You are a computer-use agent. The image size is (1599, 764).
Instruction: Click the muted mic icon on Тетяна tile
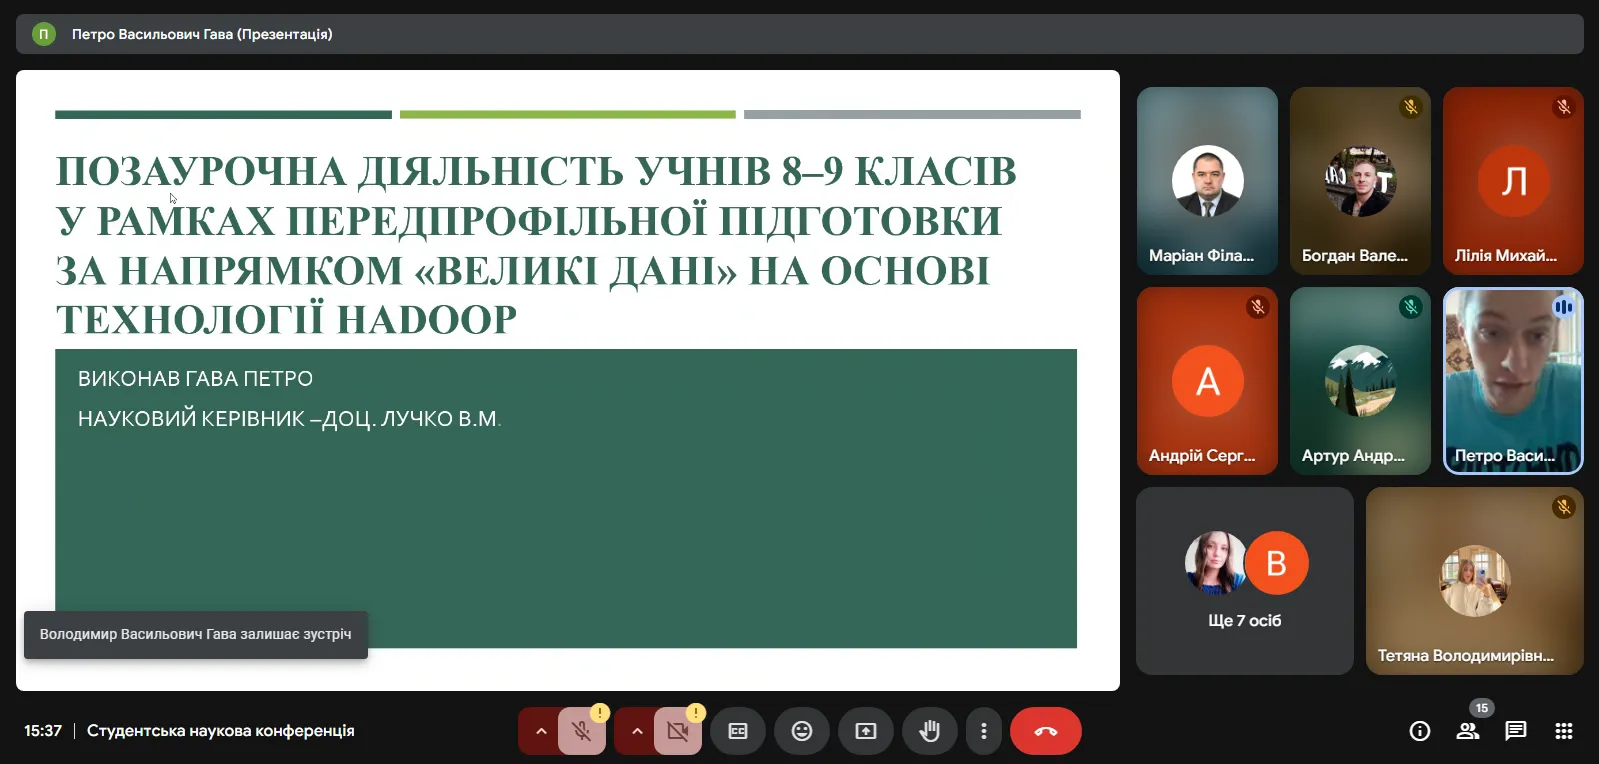pos(1564,507)
